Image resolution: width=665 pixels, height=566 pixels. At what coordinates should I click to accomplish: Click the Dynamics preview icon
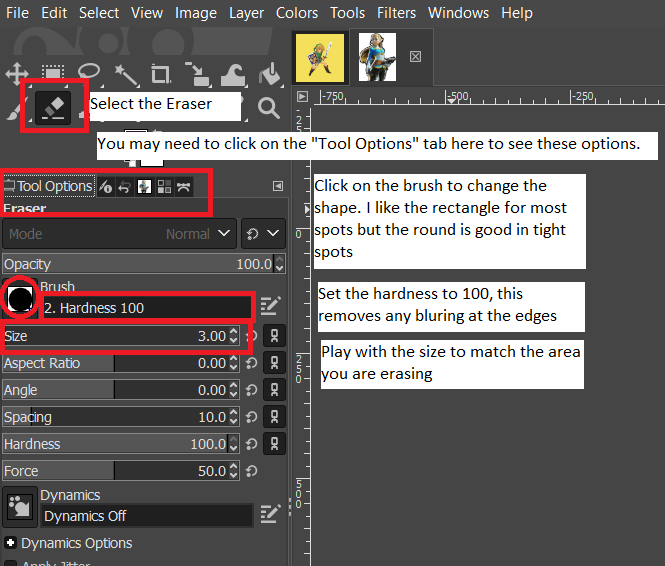(x=20, y=507)
